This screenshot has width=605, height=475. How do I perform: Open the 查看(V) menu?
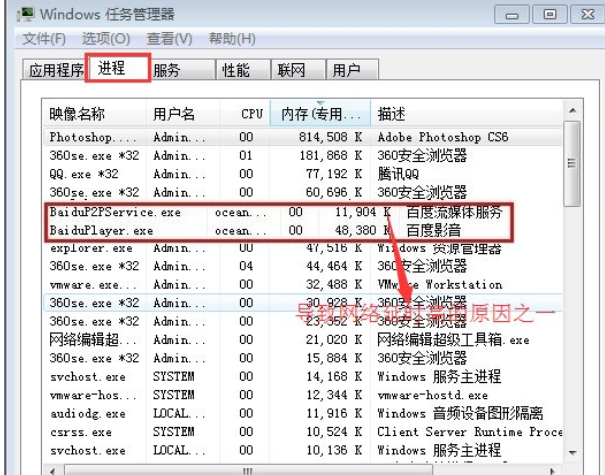tap(169, 39)
